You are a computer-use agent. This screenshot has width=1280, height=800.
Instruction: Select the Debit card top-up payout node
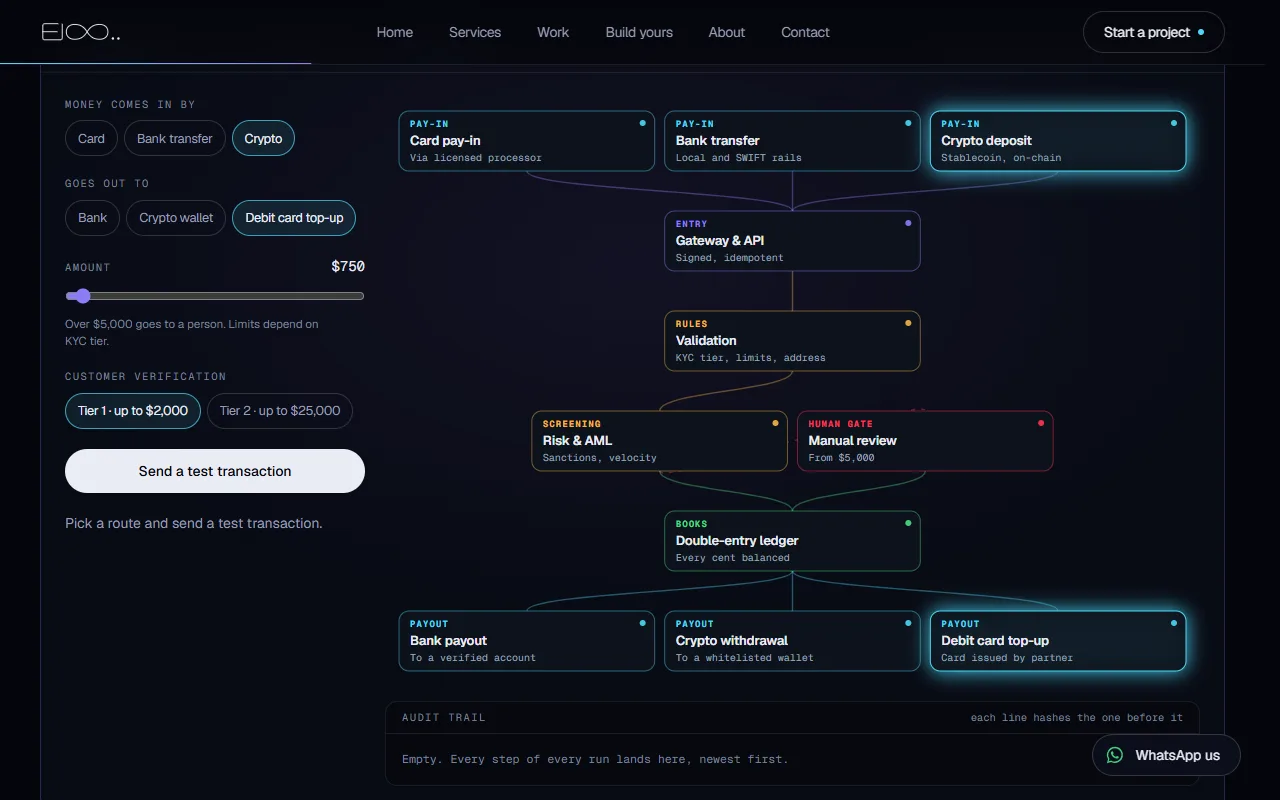click(x=1058, y=641)
